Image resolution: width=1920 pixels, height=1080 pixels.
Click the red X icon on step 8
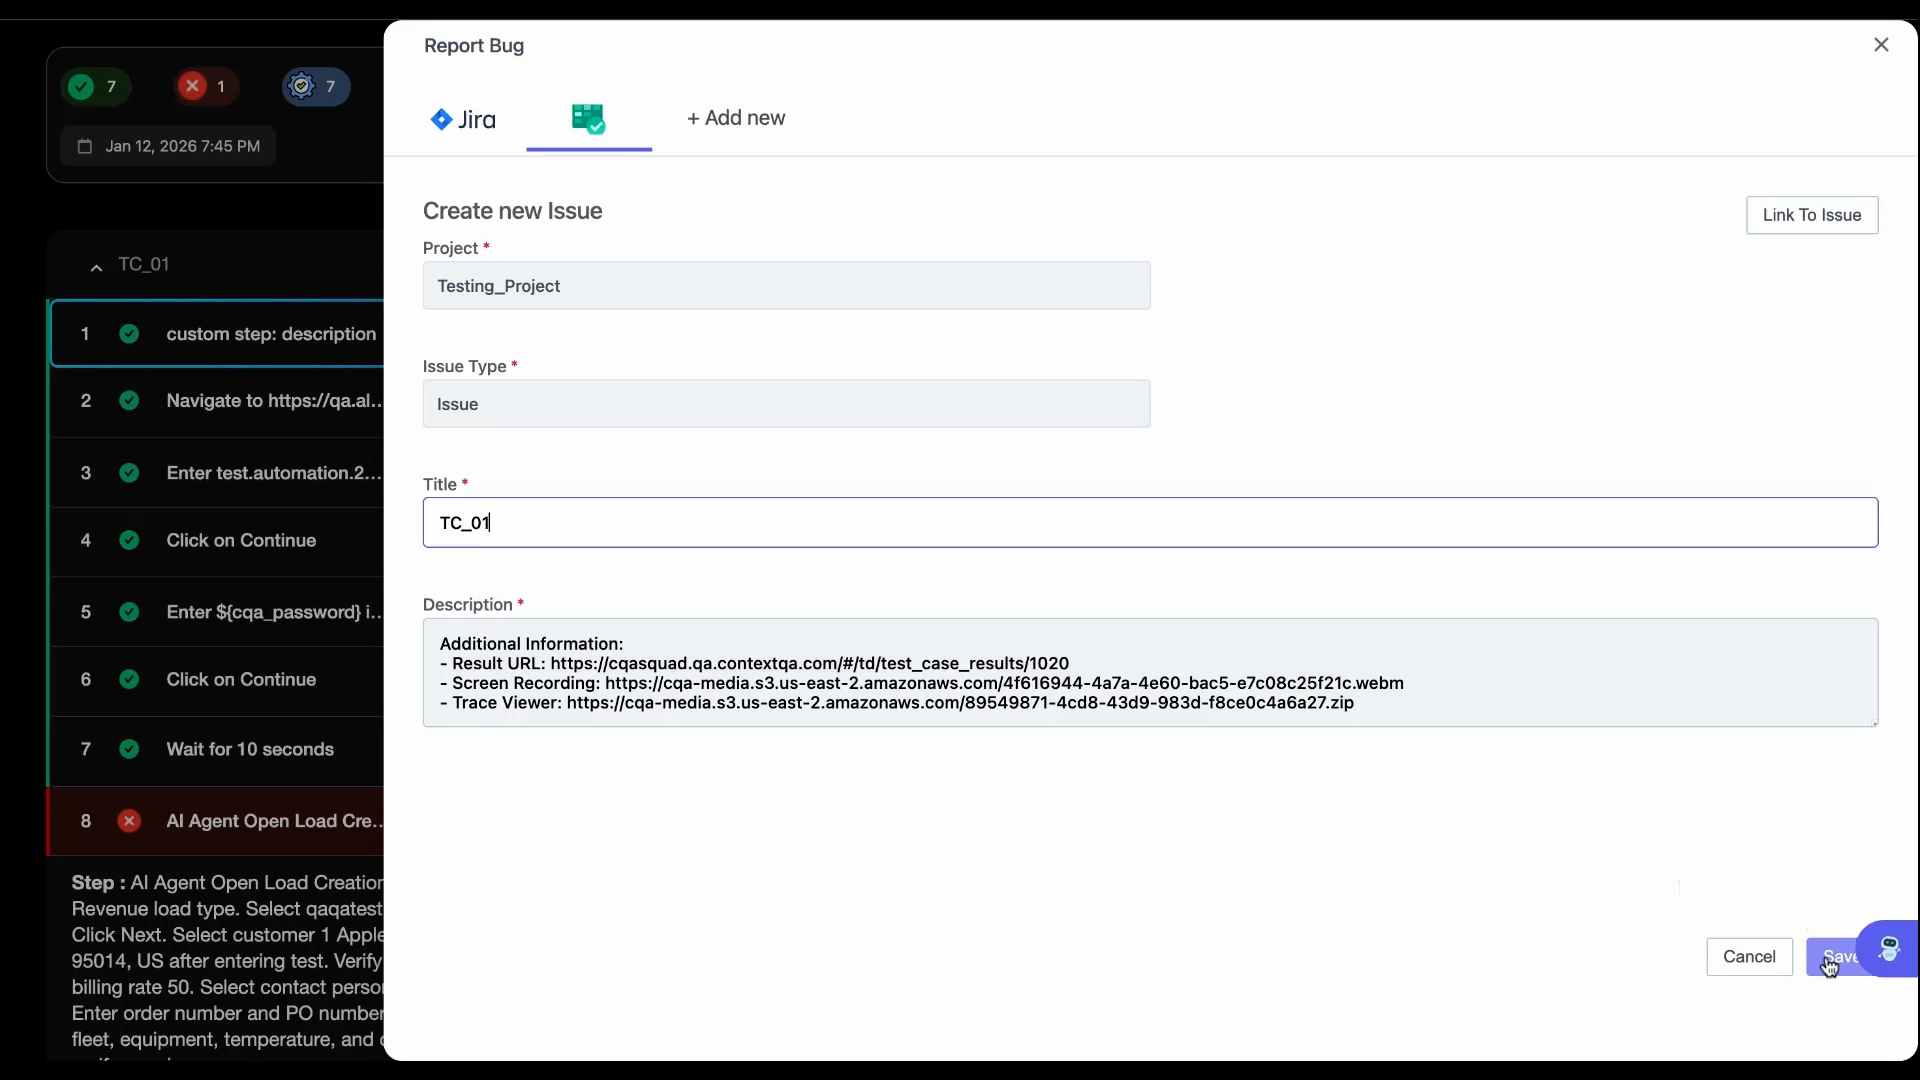[129, 821]
